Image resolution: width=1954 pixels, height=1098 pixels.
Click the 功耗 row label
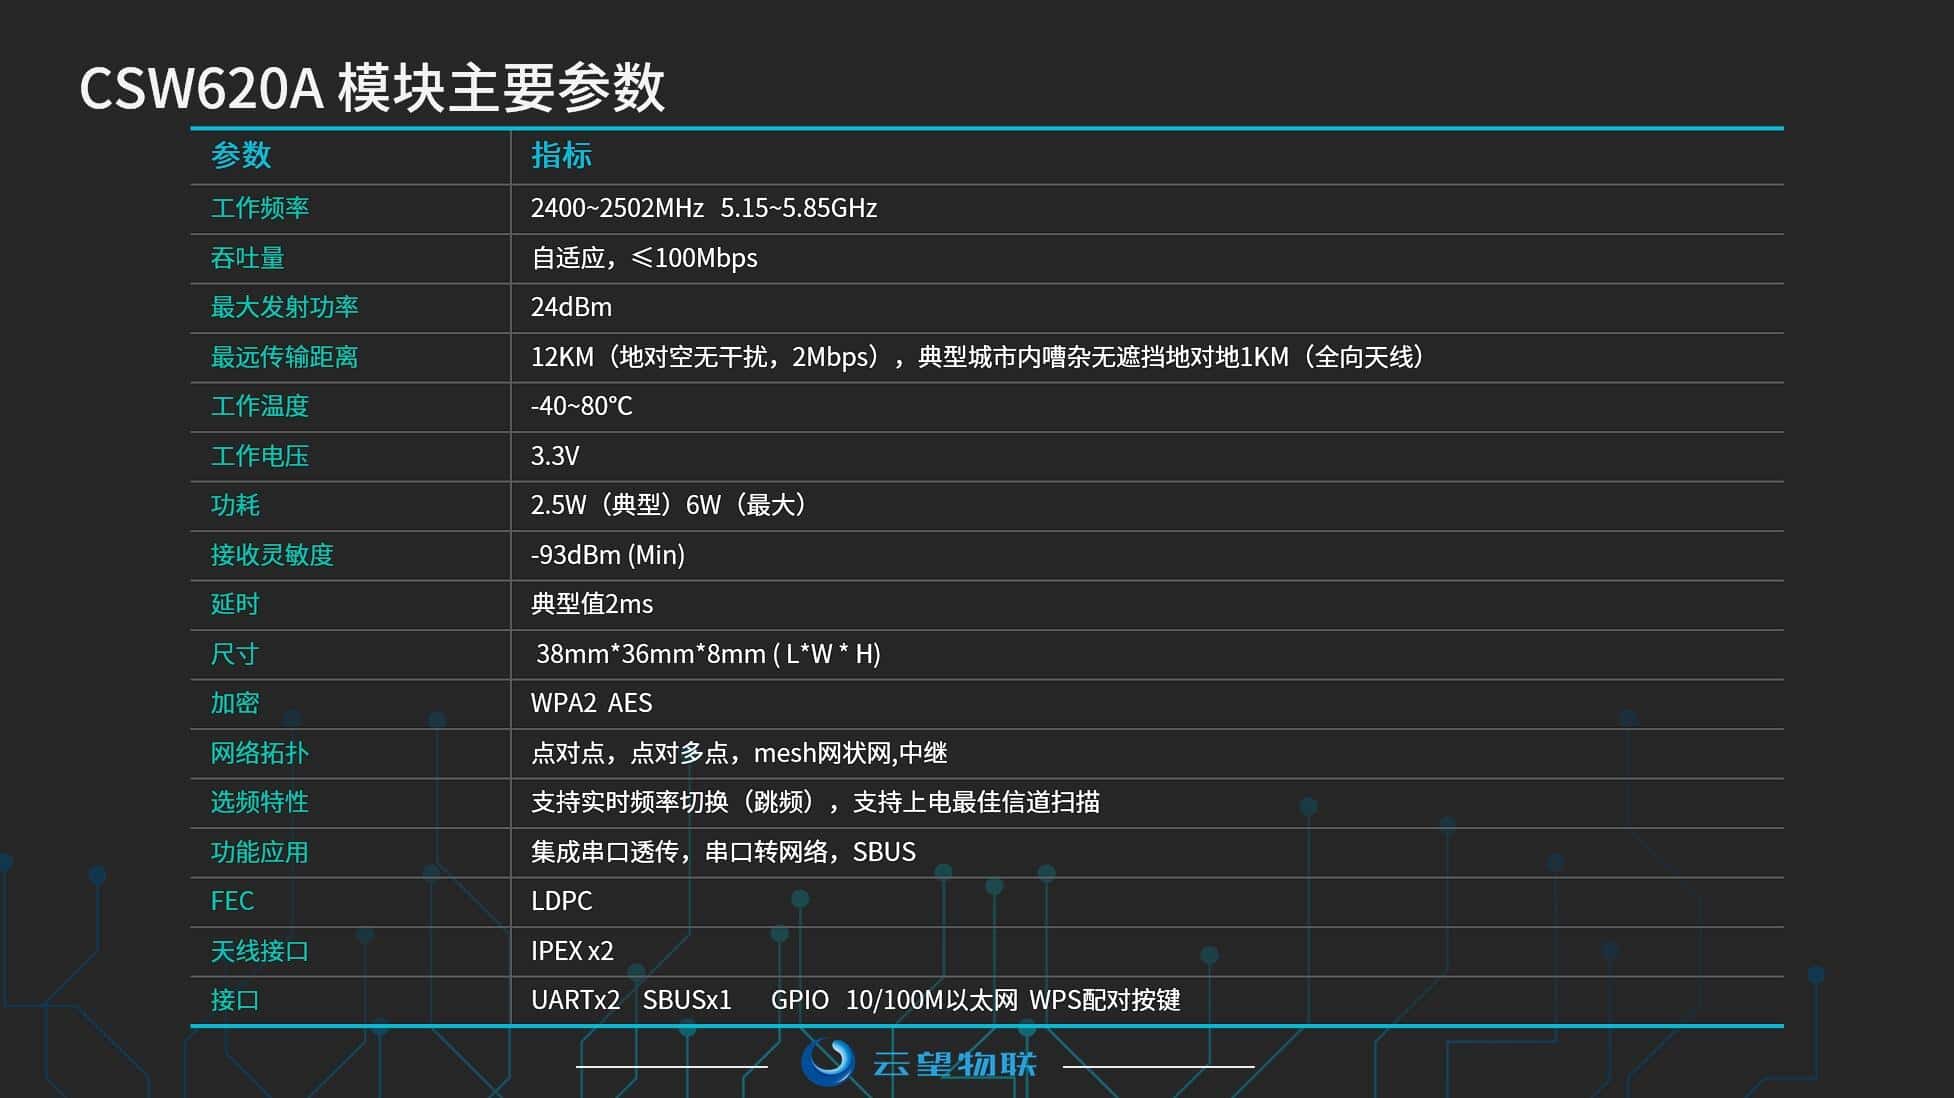click(235, 505)
